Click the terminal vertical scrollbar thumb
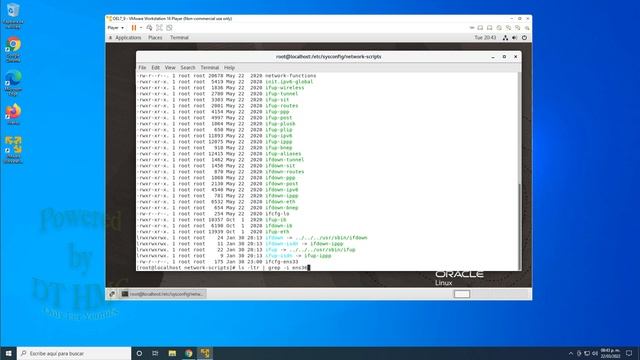The width and height of the screenshot is (640, 360). [x=519, y=226]
